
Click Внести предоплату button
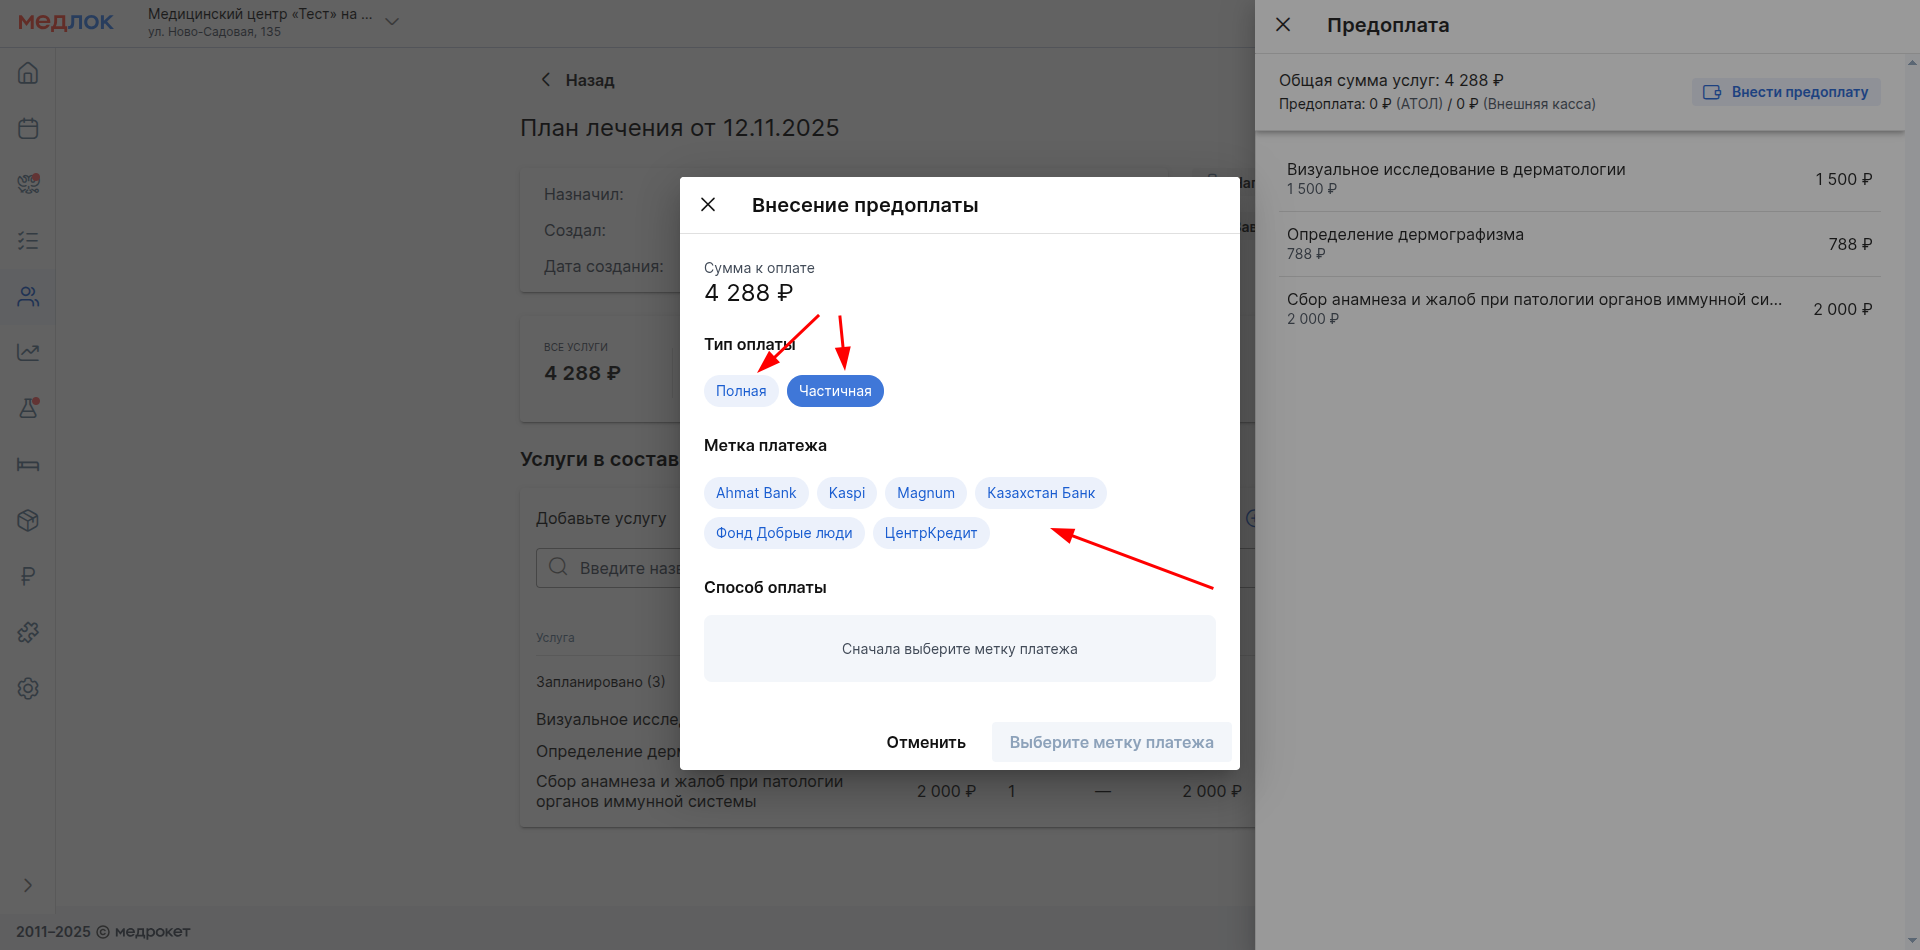[1786, 92]
